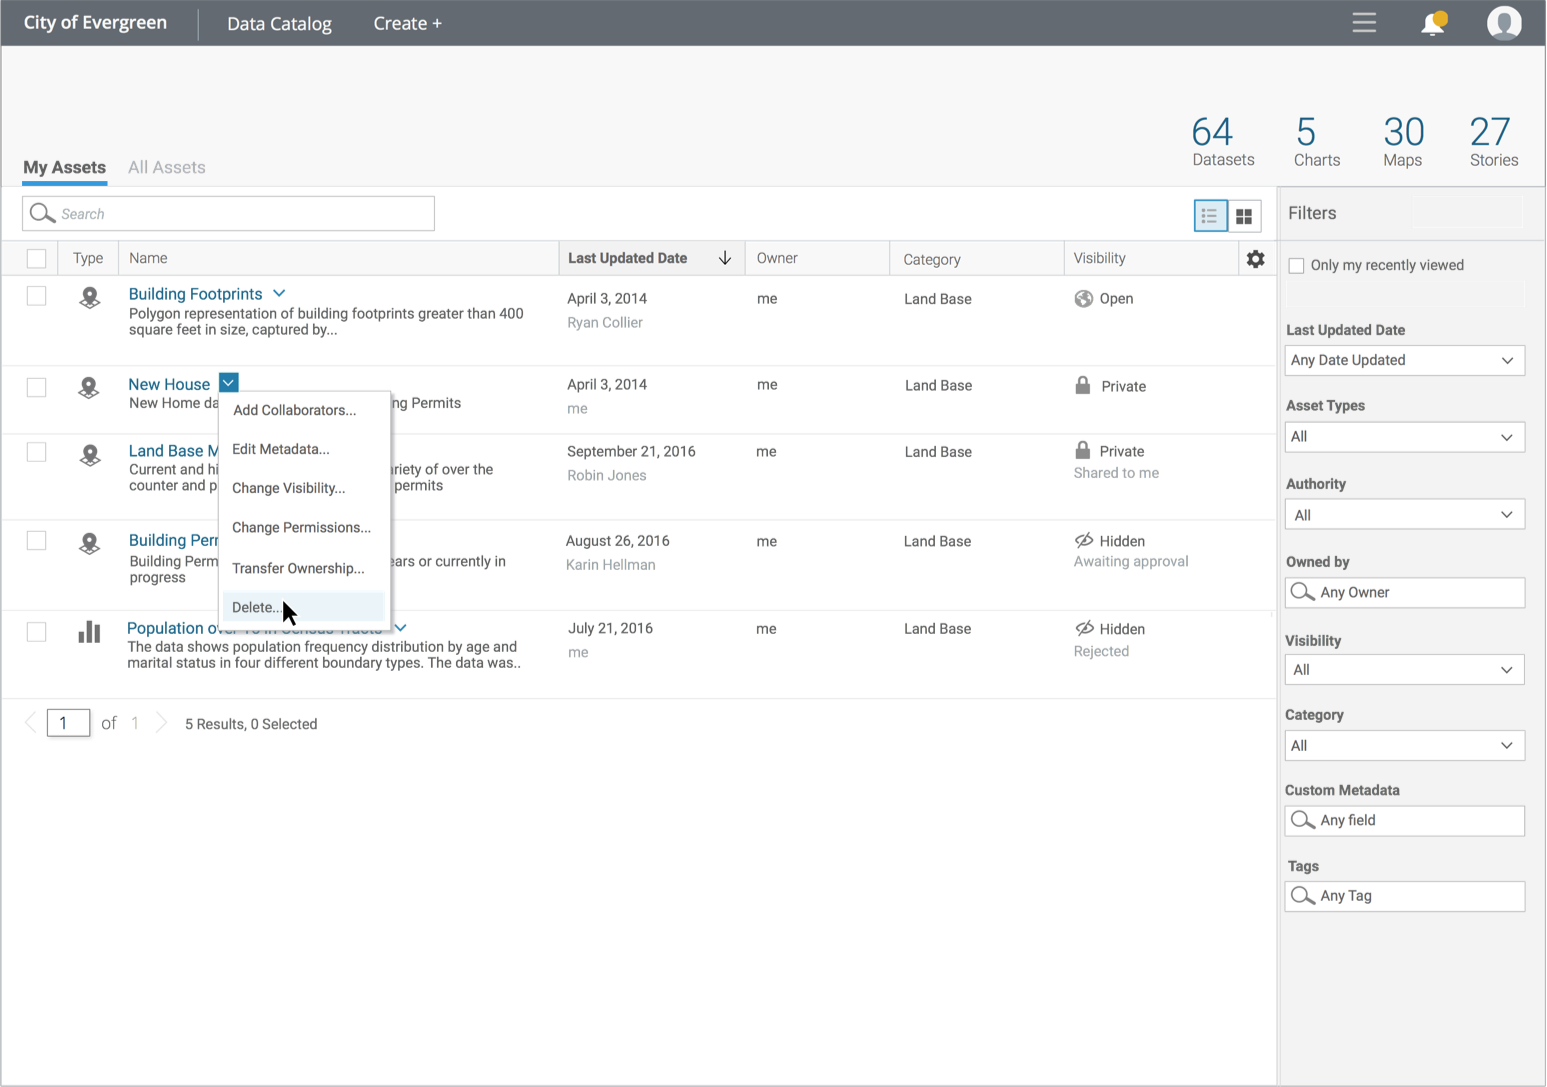This screenshot has height=1087, width=1547.
Task: Click the 30 Maps counter
Action: [1403, 141]
